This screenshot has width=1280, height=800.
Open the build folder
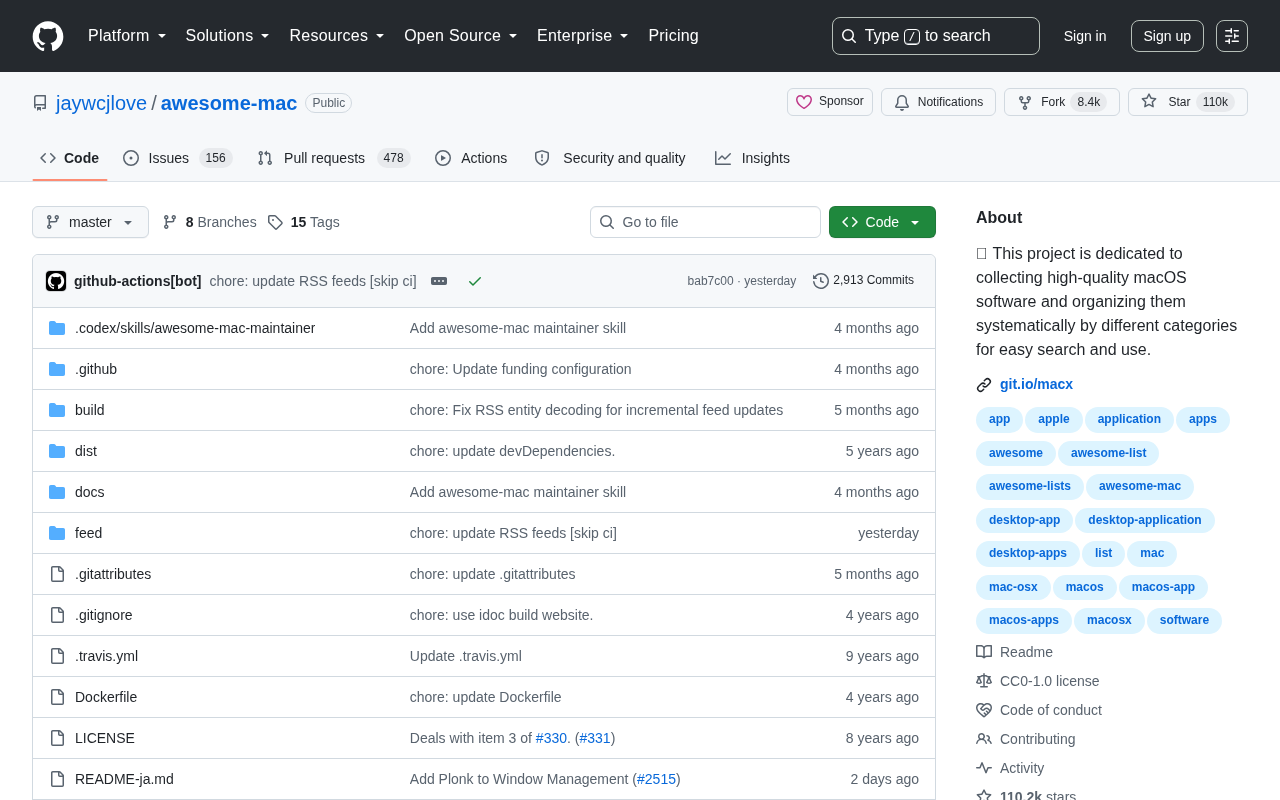pos(90,410)
